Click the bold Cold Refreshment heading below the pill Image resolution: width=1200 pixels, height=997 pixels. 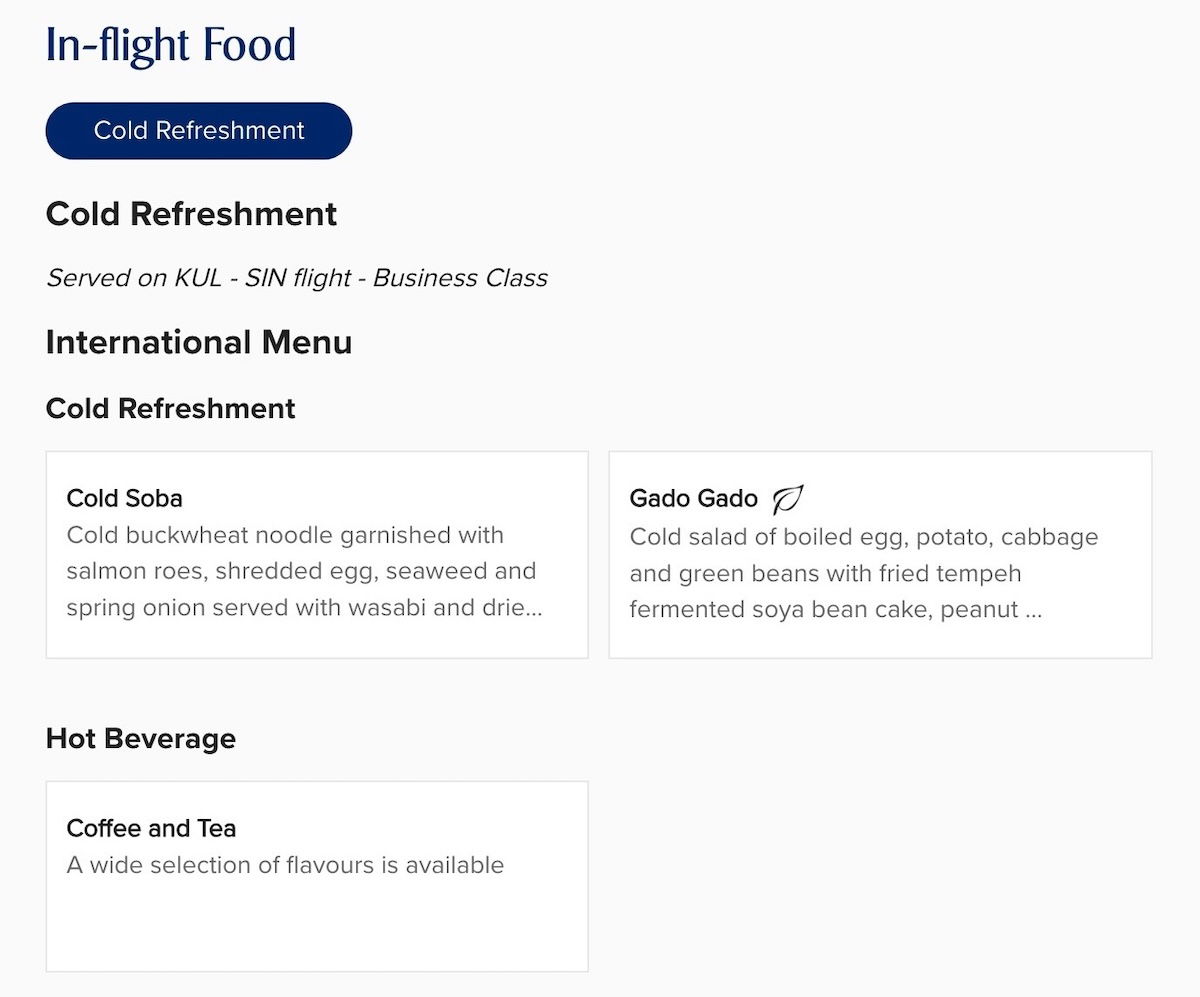(191, 214)
